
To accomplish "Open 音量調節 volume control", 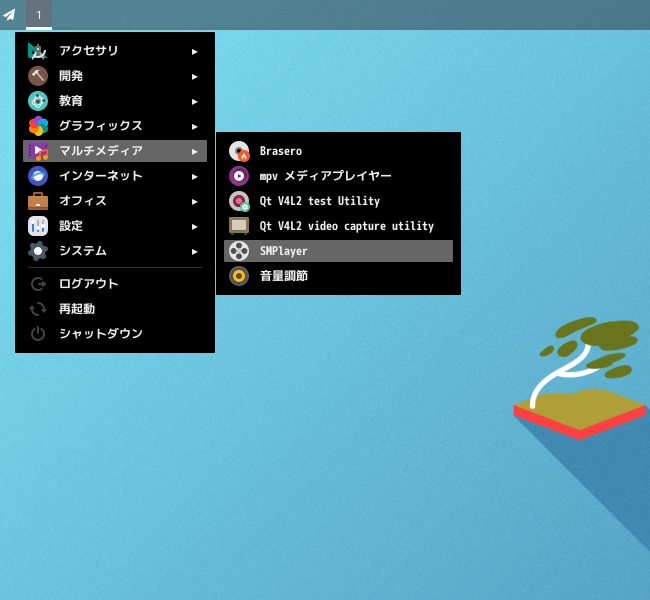I will coord(338,276).
